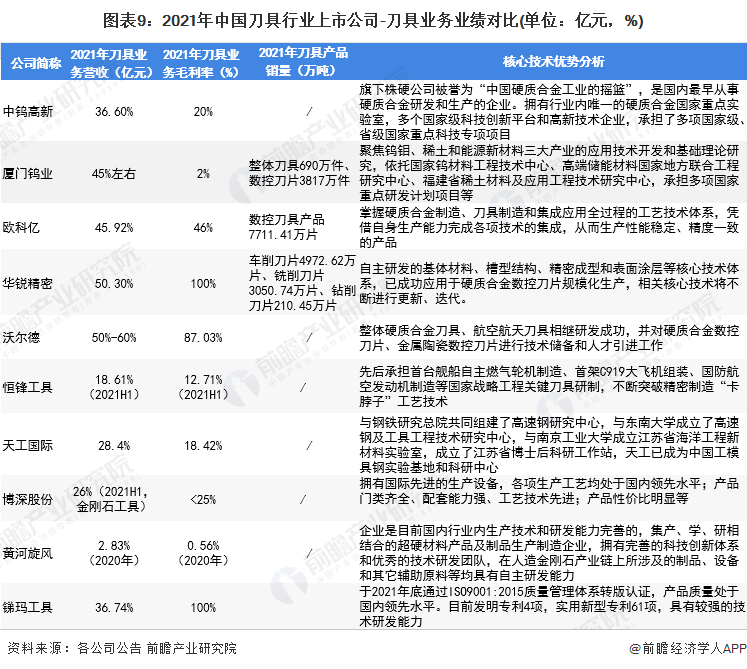
Task: Click the value 87.03% for 沃尔德
Action: point(203,338)
